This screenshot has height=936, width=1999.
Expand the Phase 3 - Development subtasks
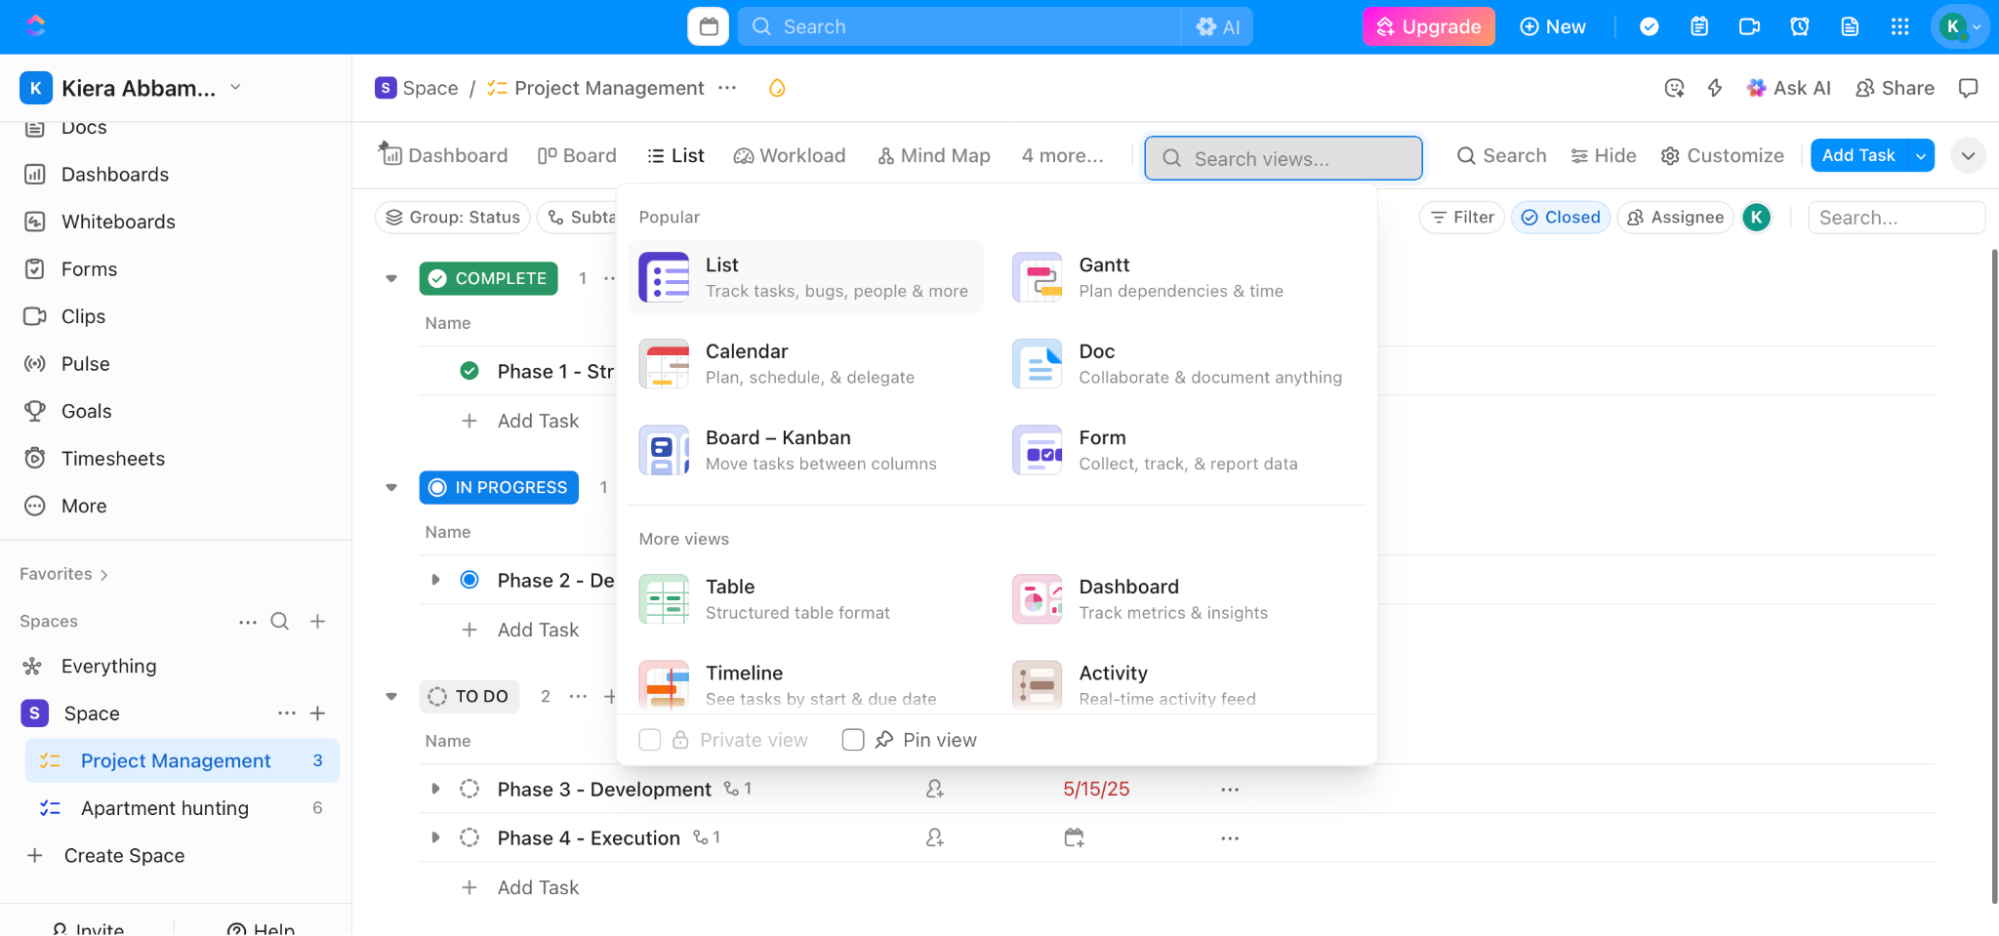point(435,788)
